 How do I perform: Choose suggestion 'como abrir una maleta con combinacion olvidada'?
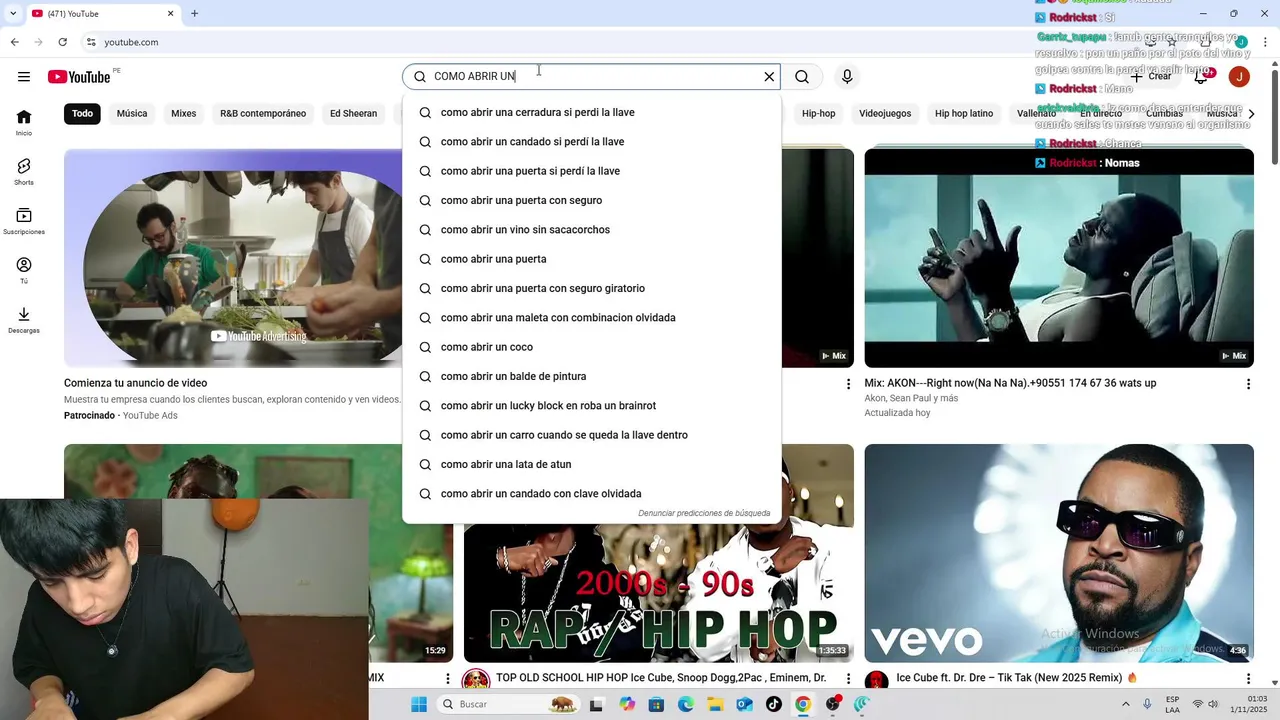click(592, 318)
